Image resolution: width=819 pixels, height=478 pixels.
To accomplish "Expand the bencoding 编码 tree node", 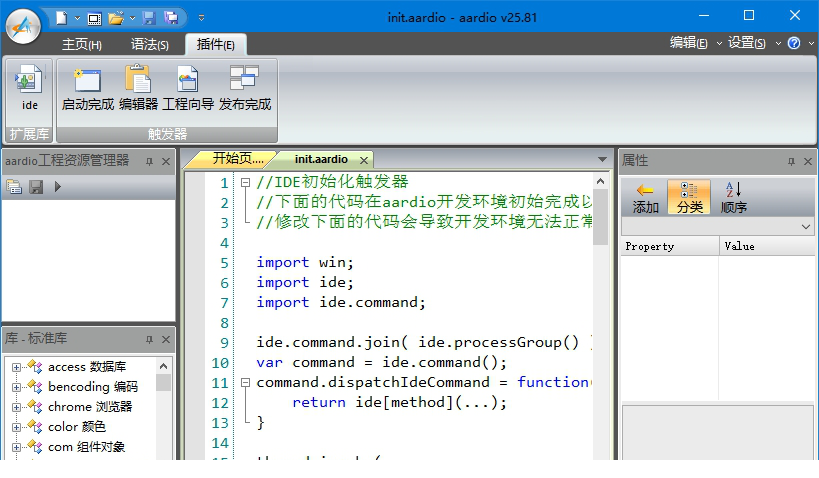I will (16, 387).
